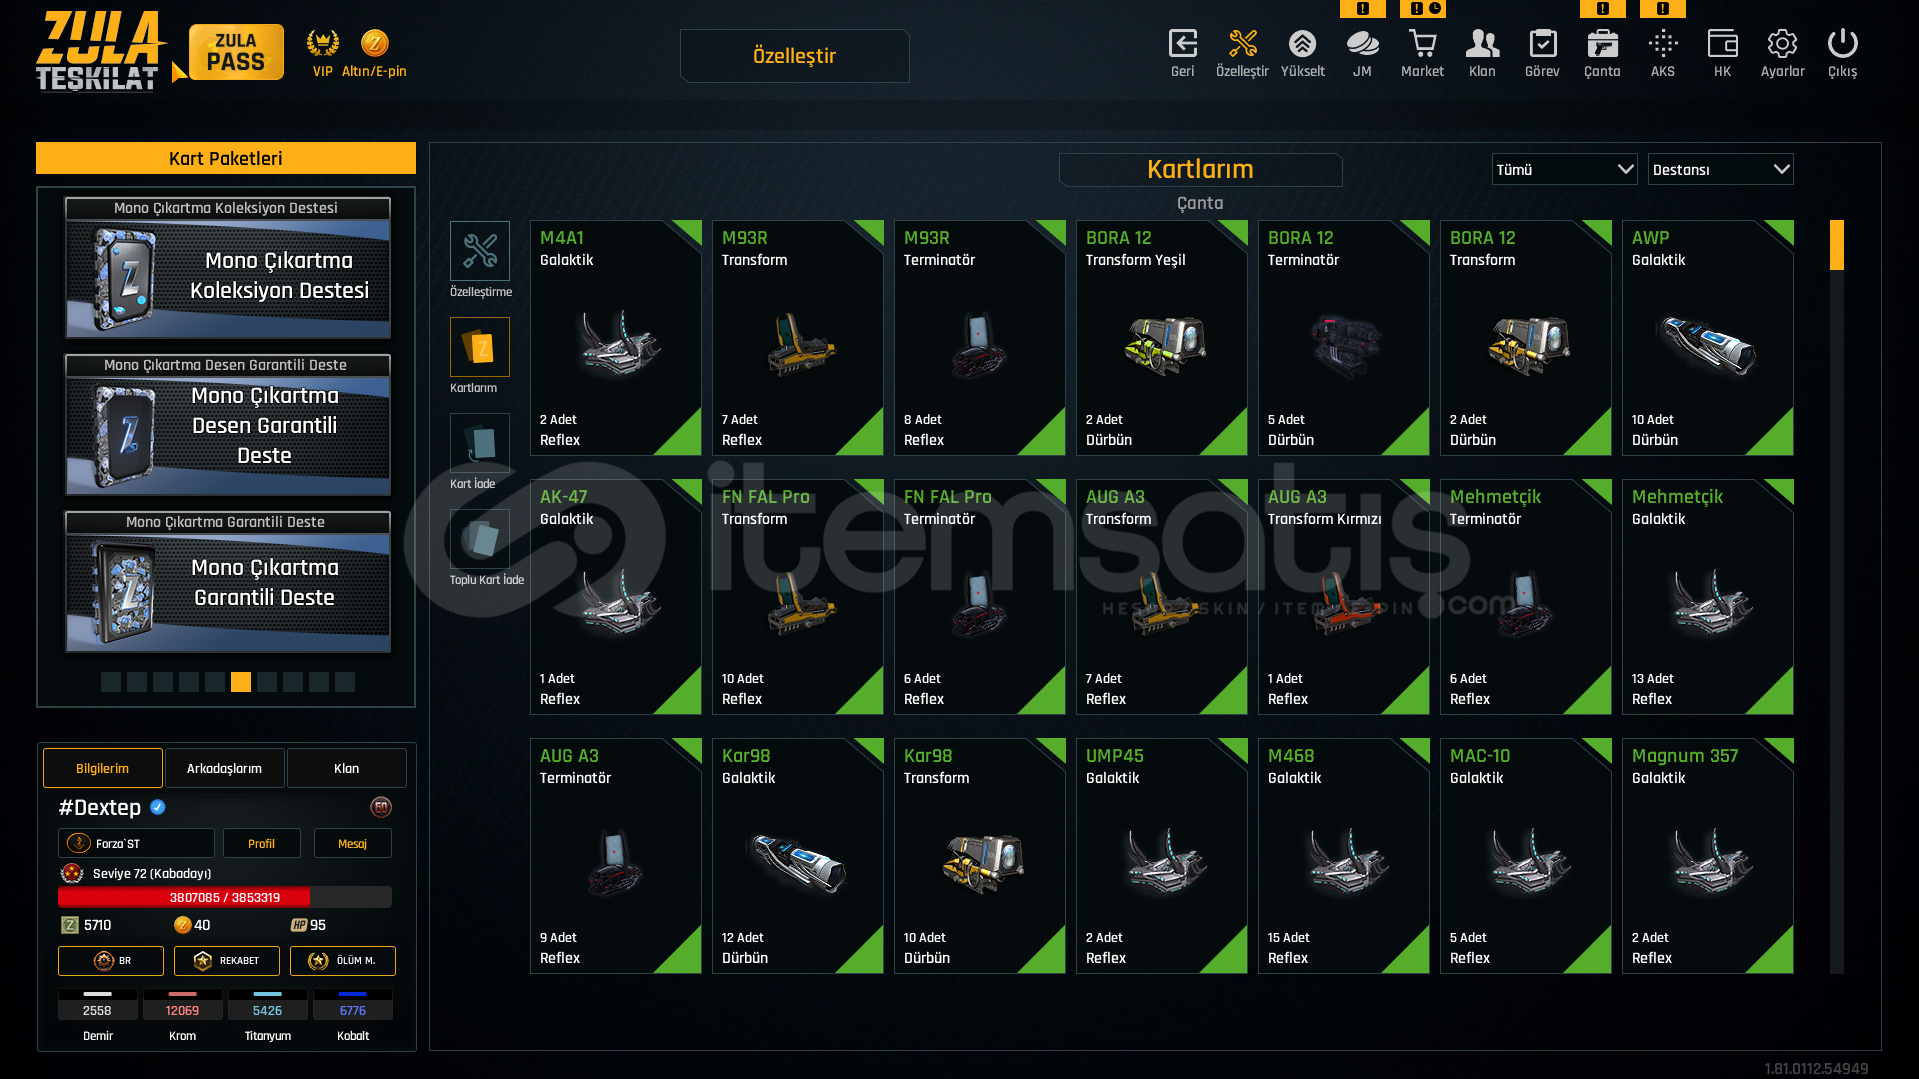Open Toplu Kart İade sidebar icon
Screen dimensions: 1919x1079
click(480, 539)
